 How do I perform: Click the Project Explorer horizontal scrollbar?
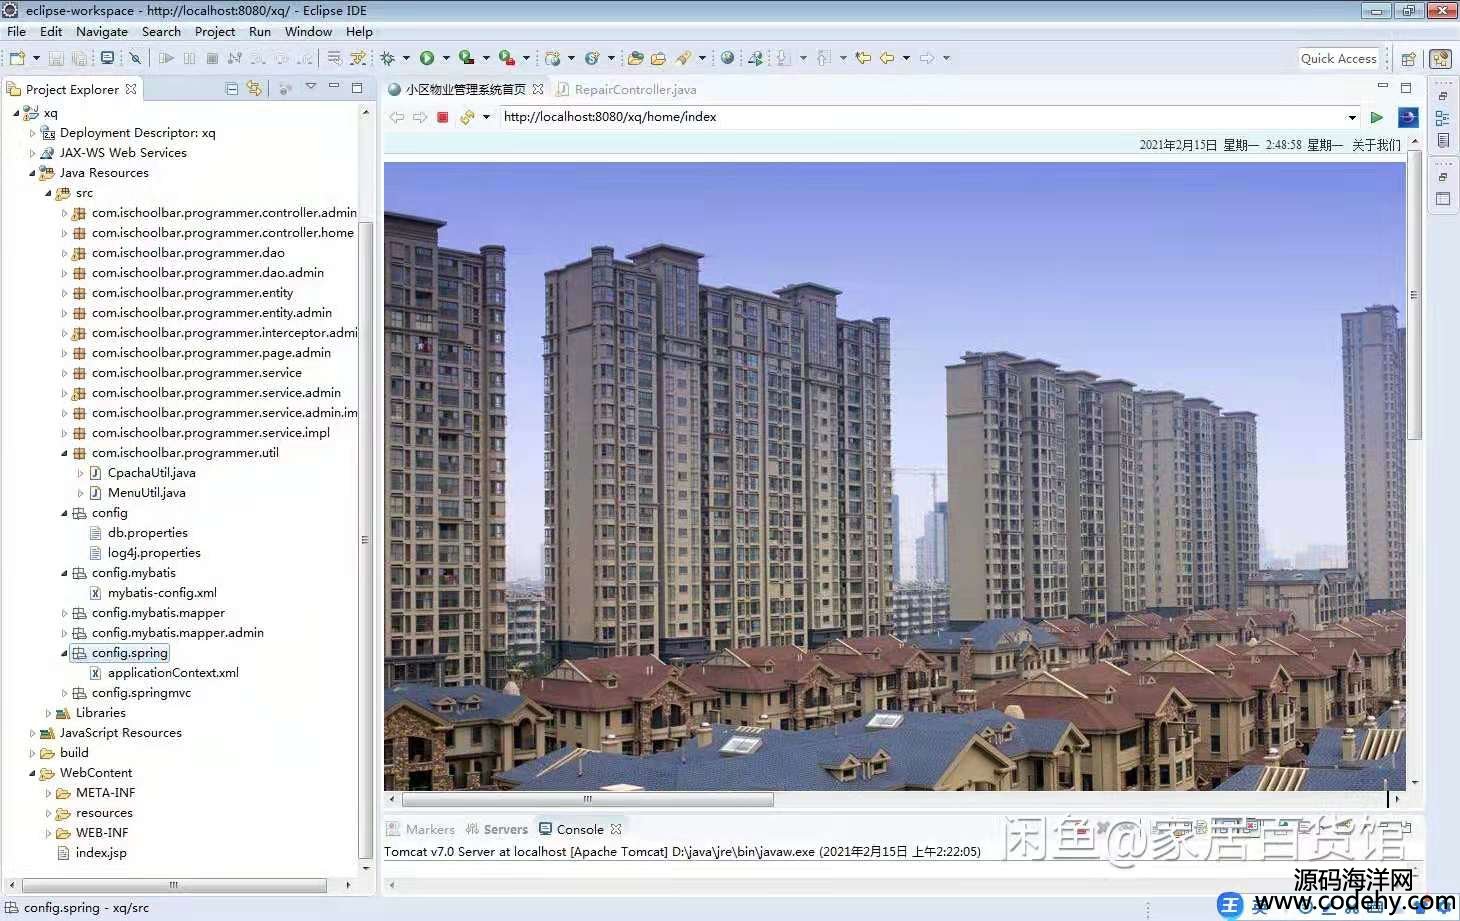tap(174, 885)
